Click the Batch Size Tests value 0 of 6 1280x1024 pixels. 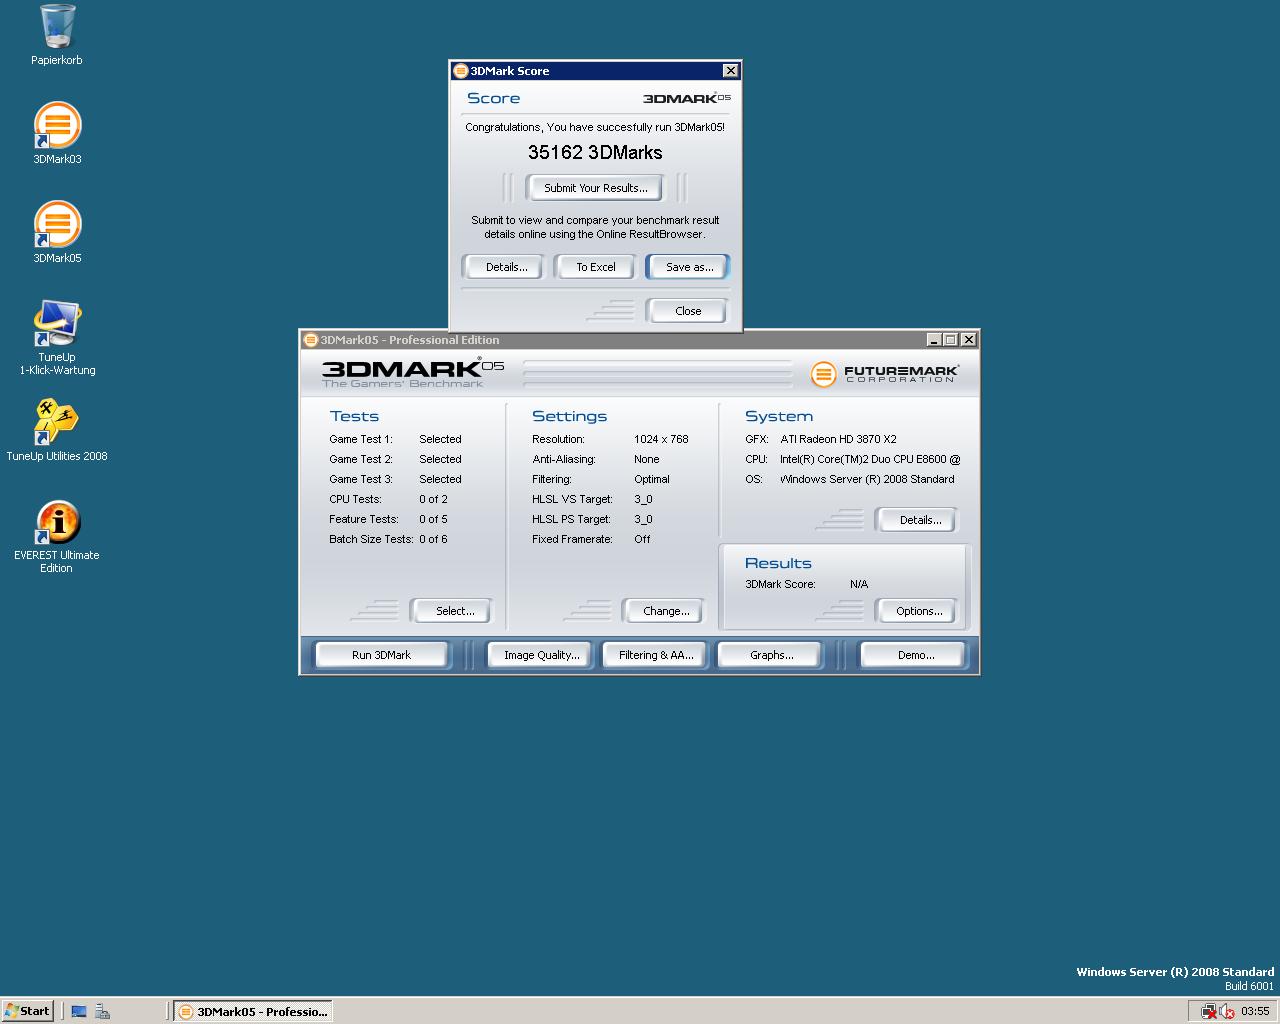[x=433, y=539]
